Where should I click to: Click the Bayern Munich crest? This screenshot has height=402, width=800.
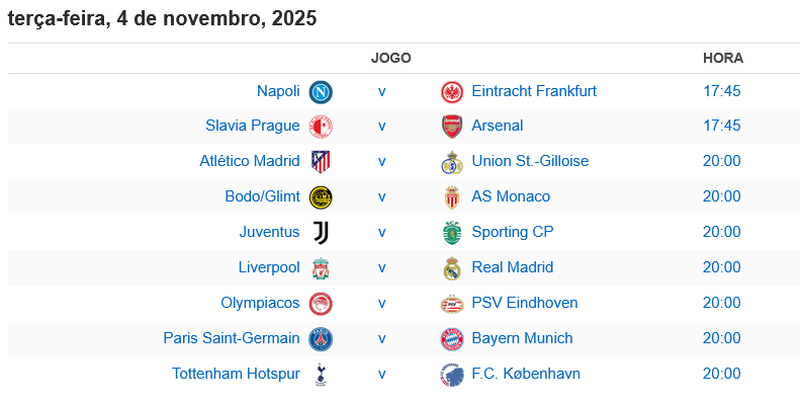[x=452, y=339]
